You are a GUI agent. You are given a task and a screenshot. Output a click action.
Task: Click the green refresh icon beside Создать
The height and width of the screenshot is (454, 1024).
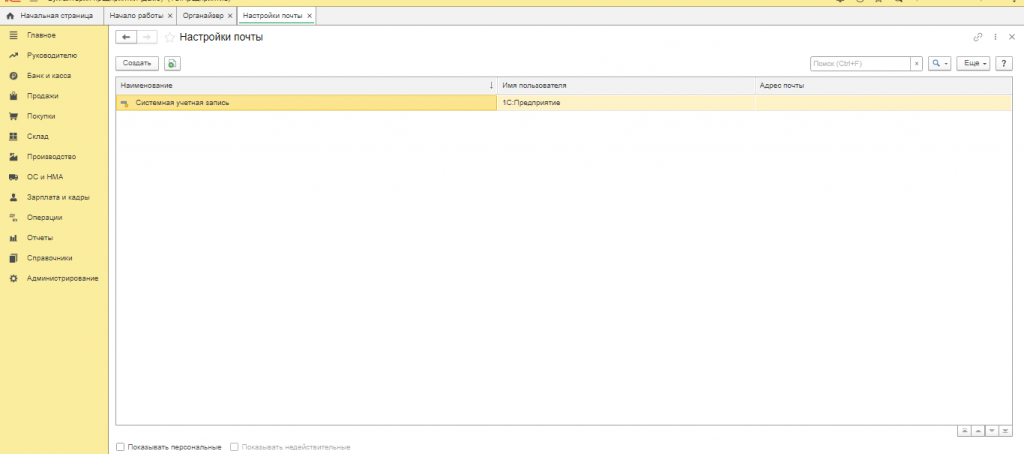click(172, 63)
